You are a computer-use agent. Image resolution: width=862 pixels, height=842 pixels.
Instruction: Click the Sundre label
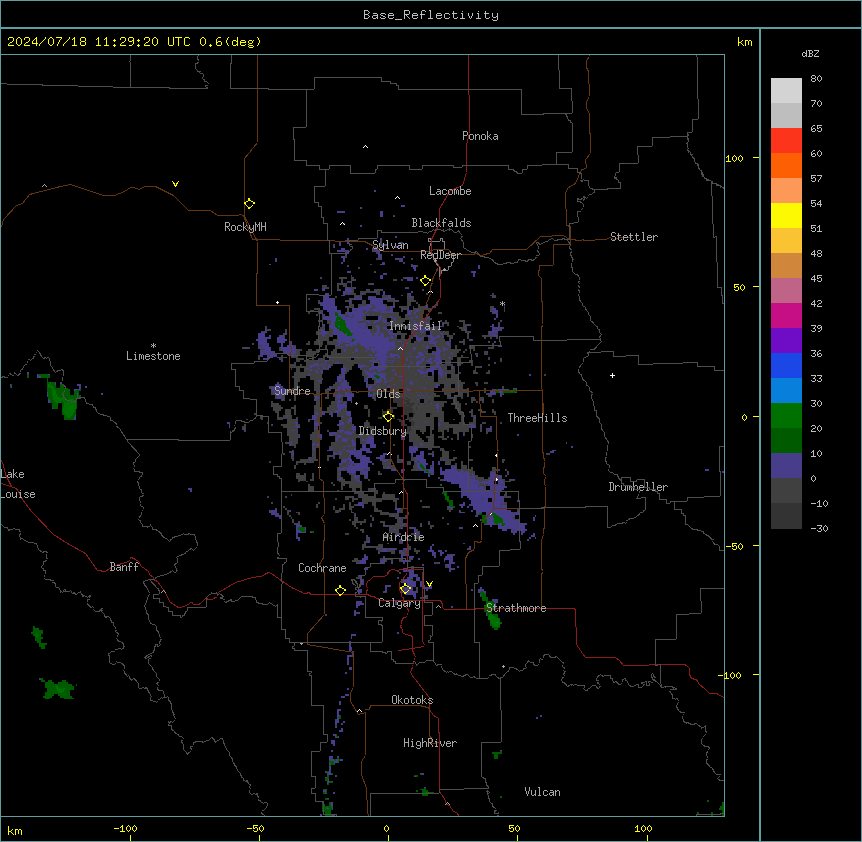[x=292, y=391]
